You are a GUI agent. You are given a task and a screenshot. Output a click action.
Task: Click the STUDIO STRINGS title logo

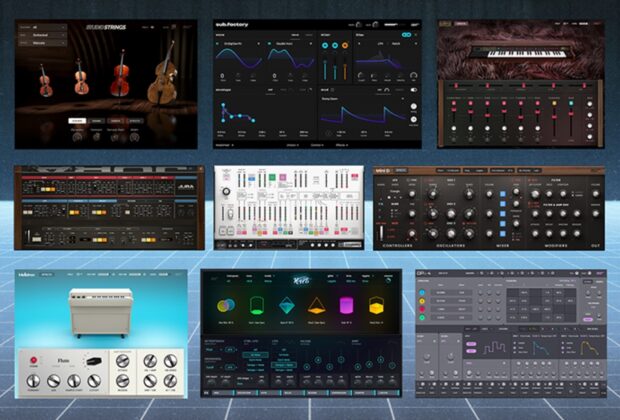pyautogui.click(x=106, y=27)
